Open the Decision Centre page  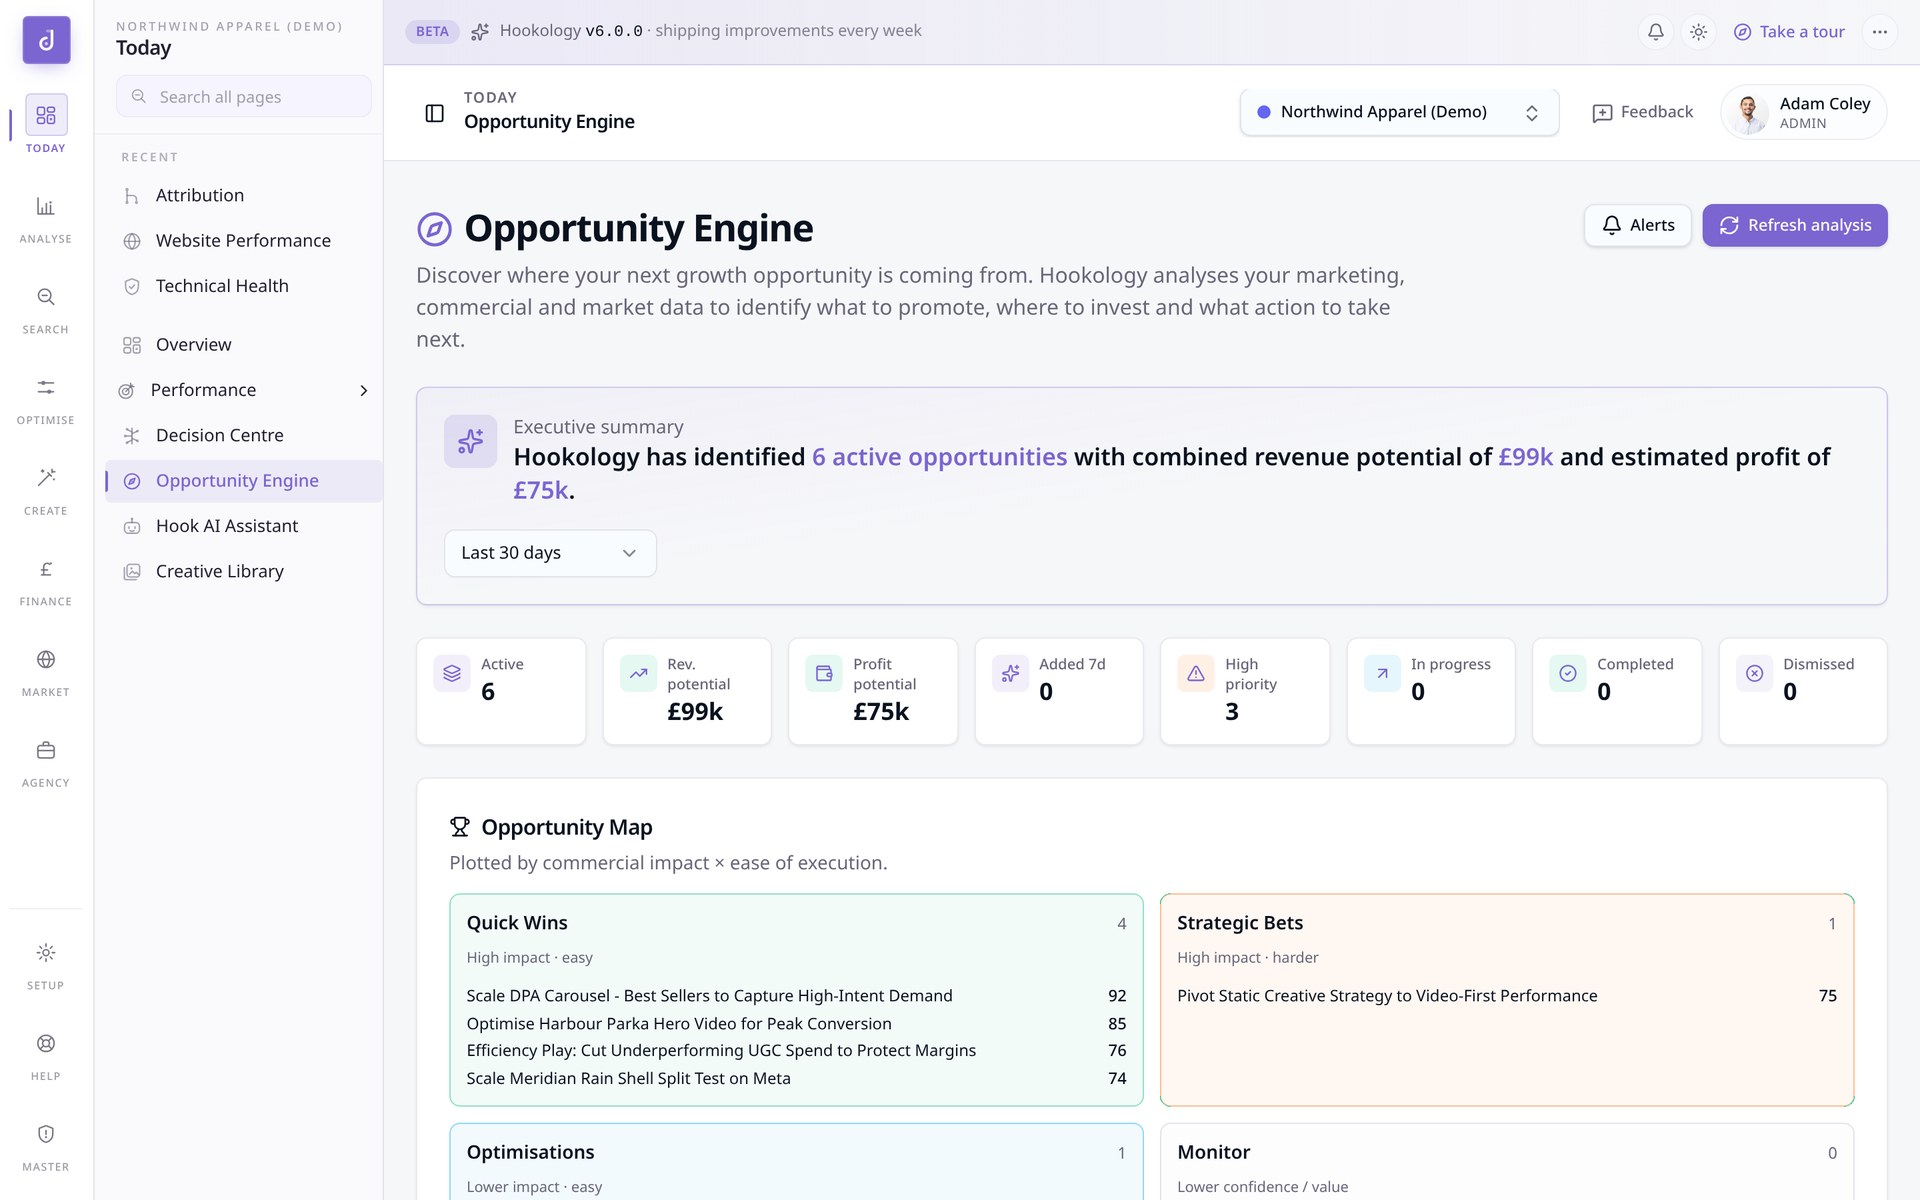coord(244,435)
